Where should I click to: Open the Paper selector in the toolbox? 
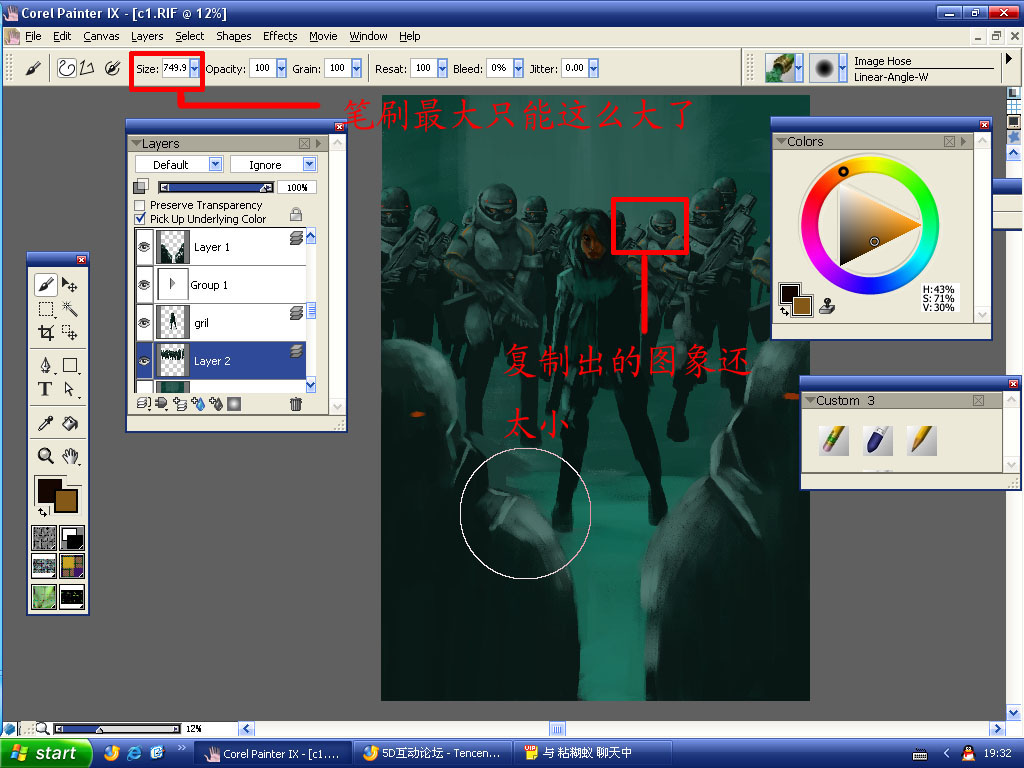coord(44,537)
